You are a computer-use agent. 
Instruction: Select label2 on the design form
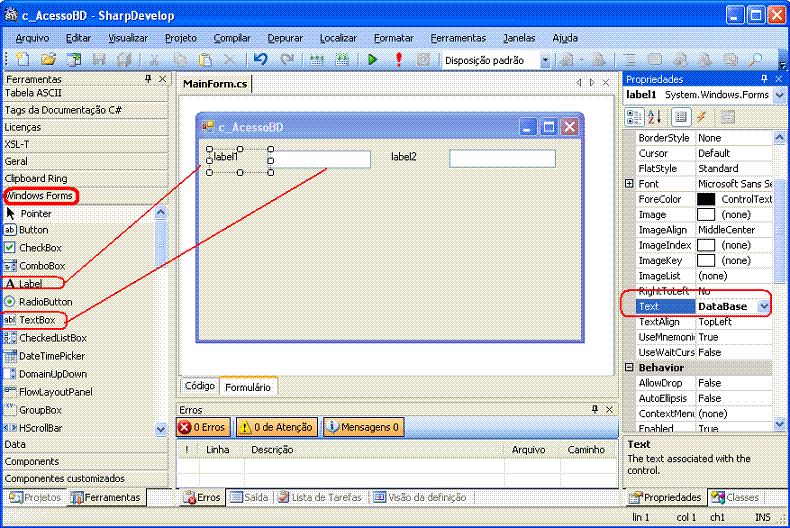[x=404, y=157]
